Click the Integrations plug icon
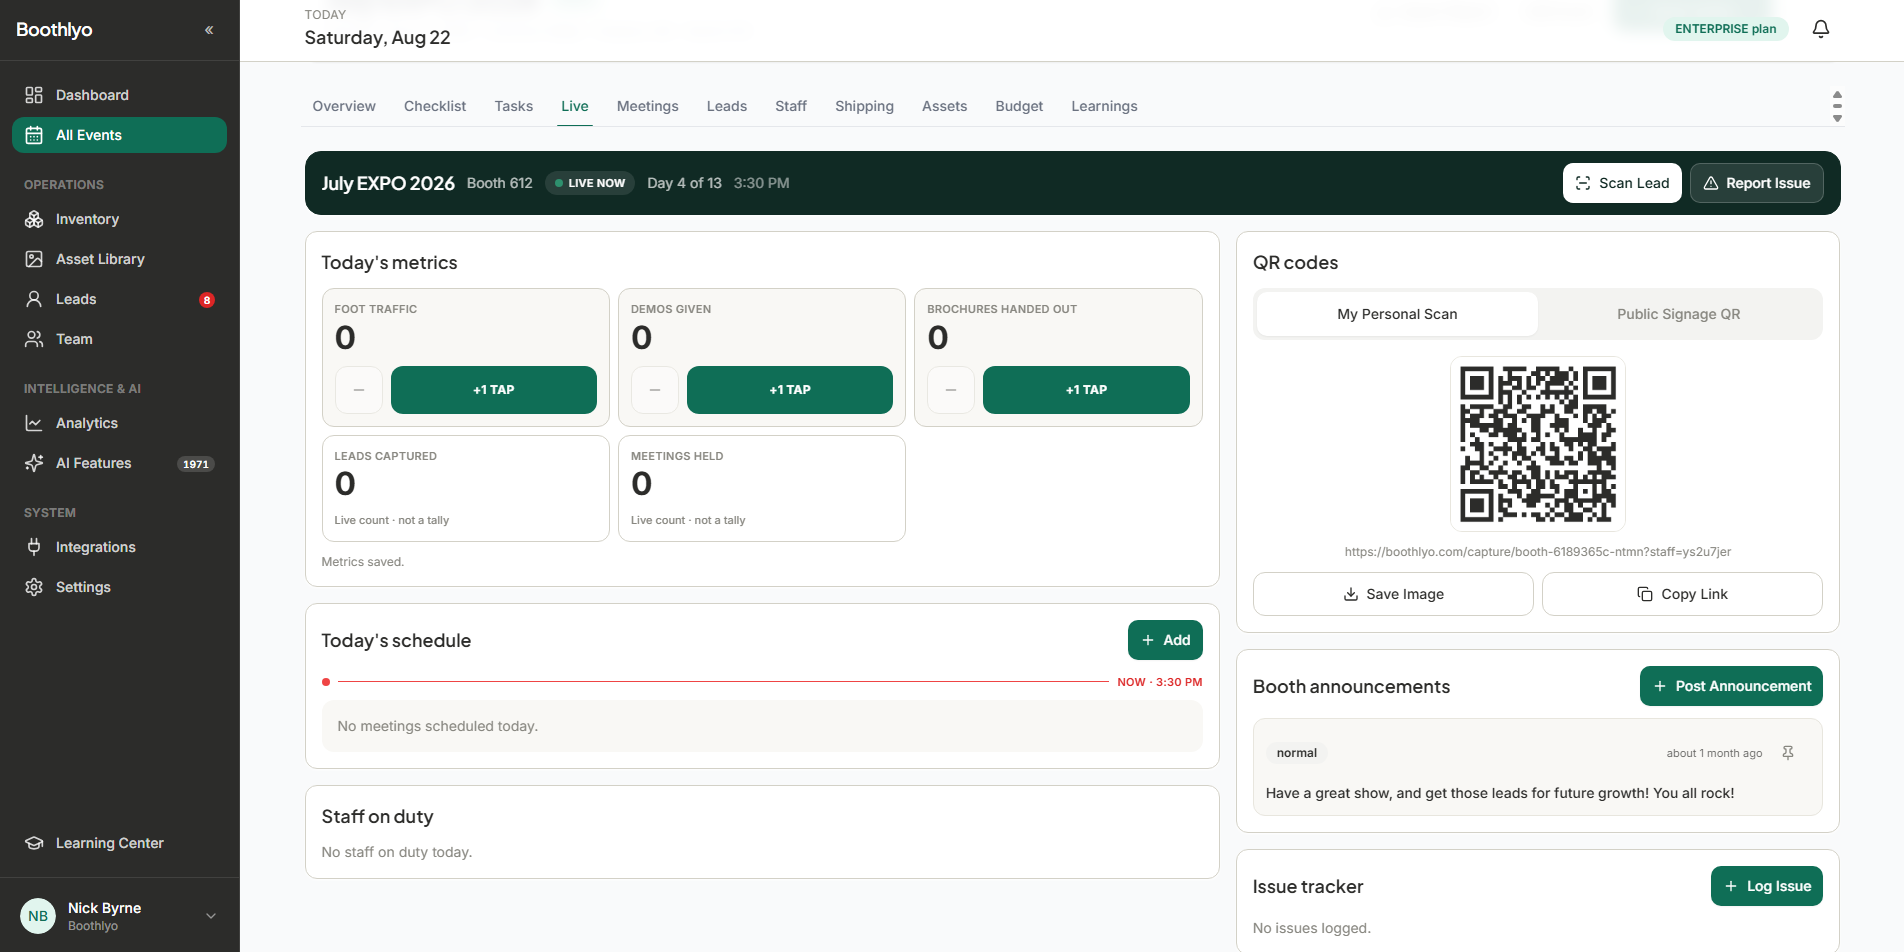Image resolution: width=1904 pixels, height=952 pixels. tap(34, 547)
